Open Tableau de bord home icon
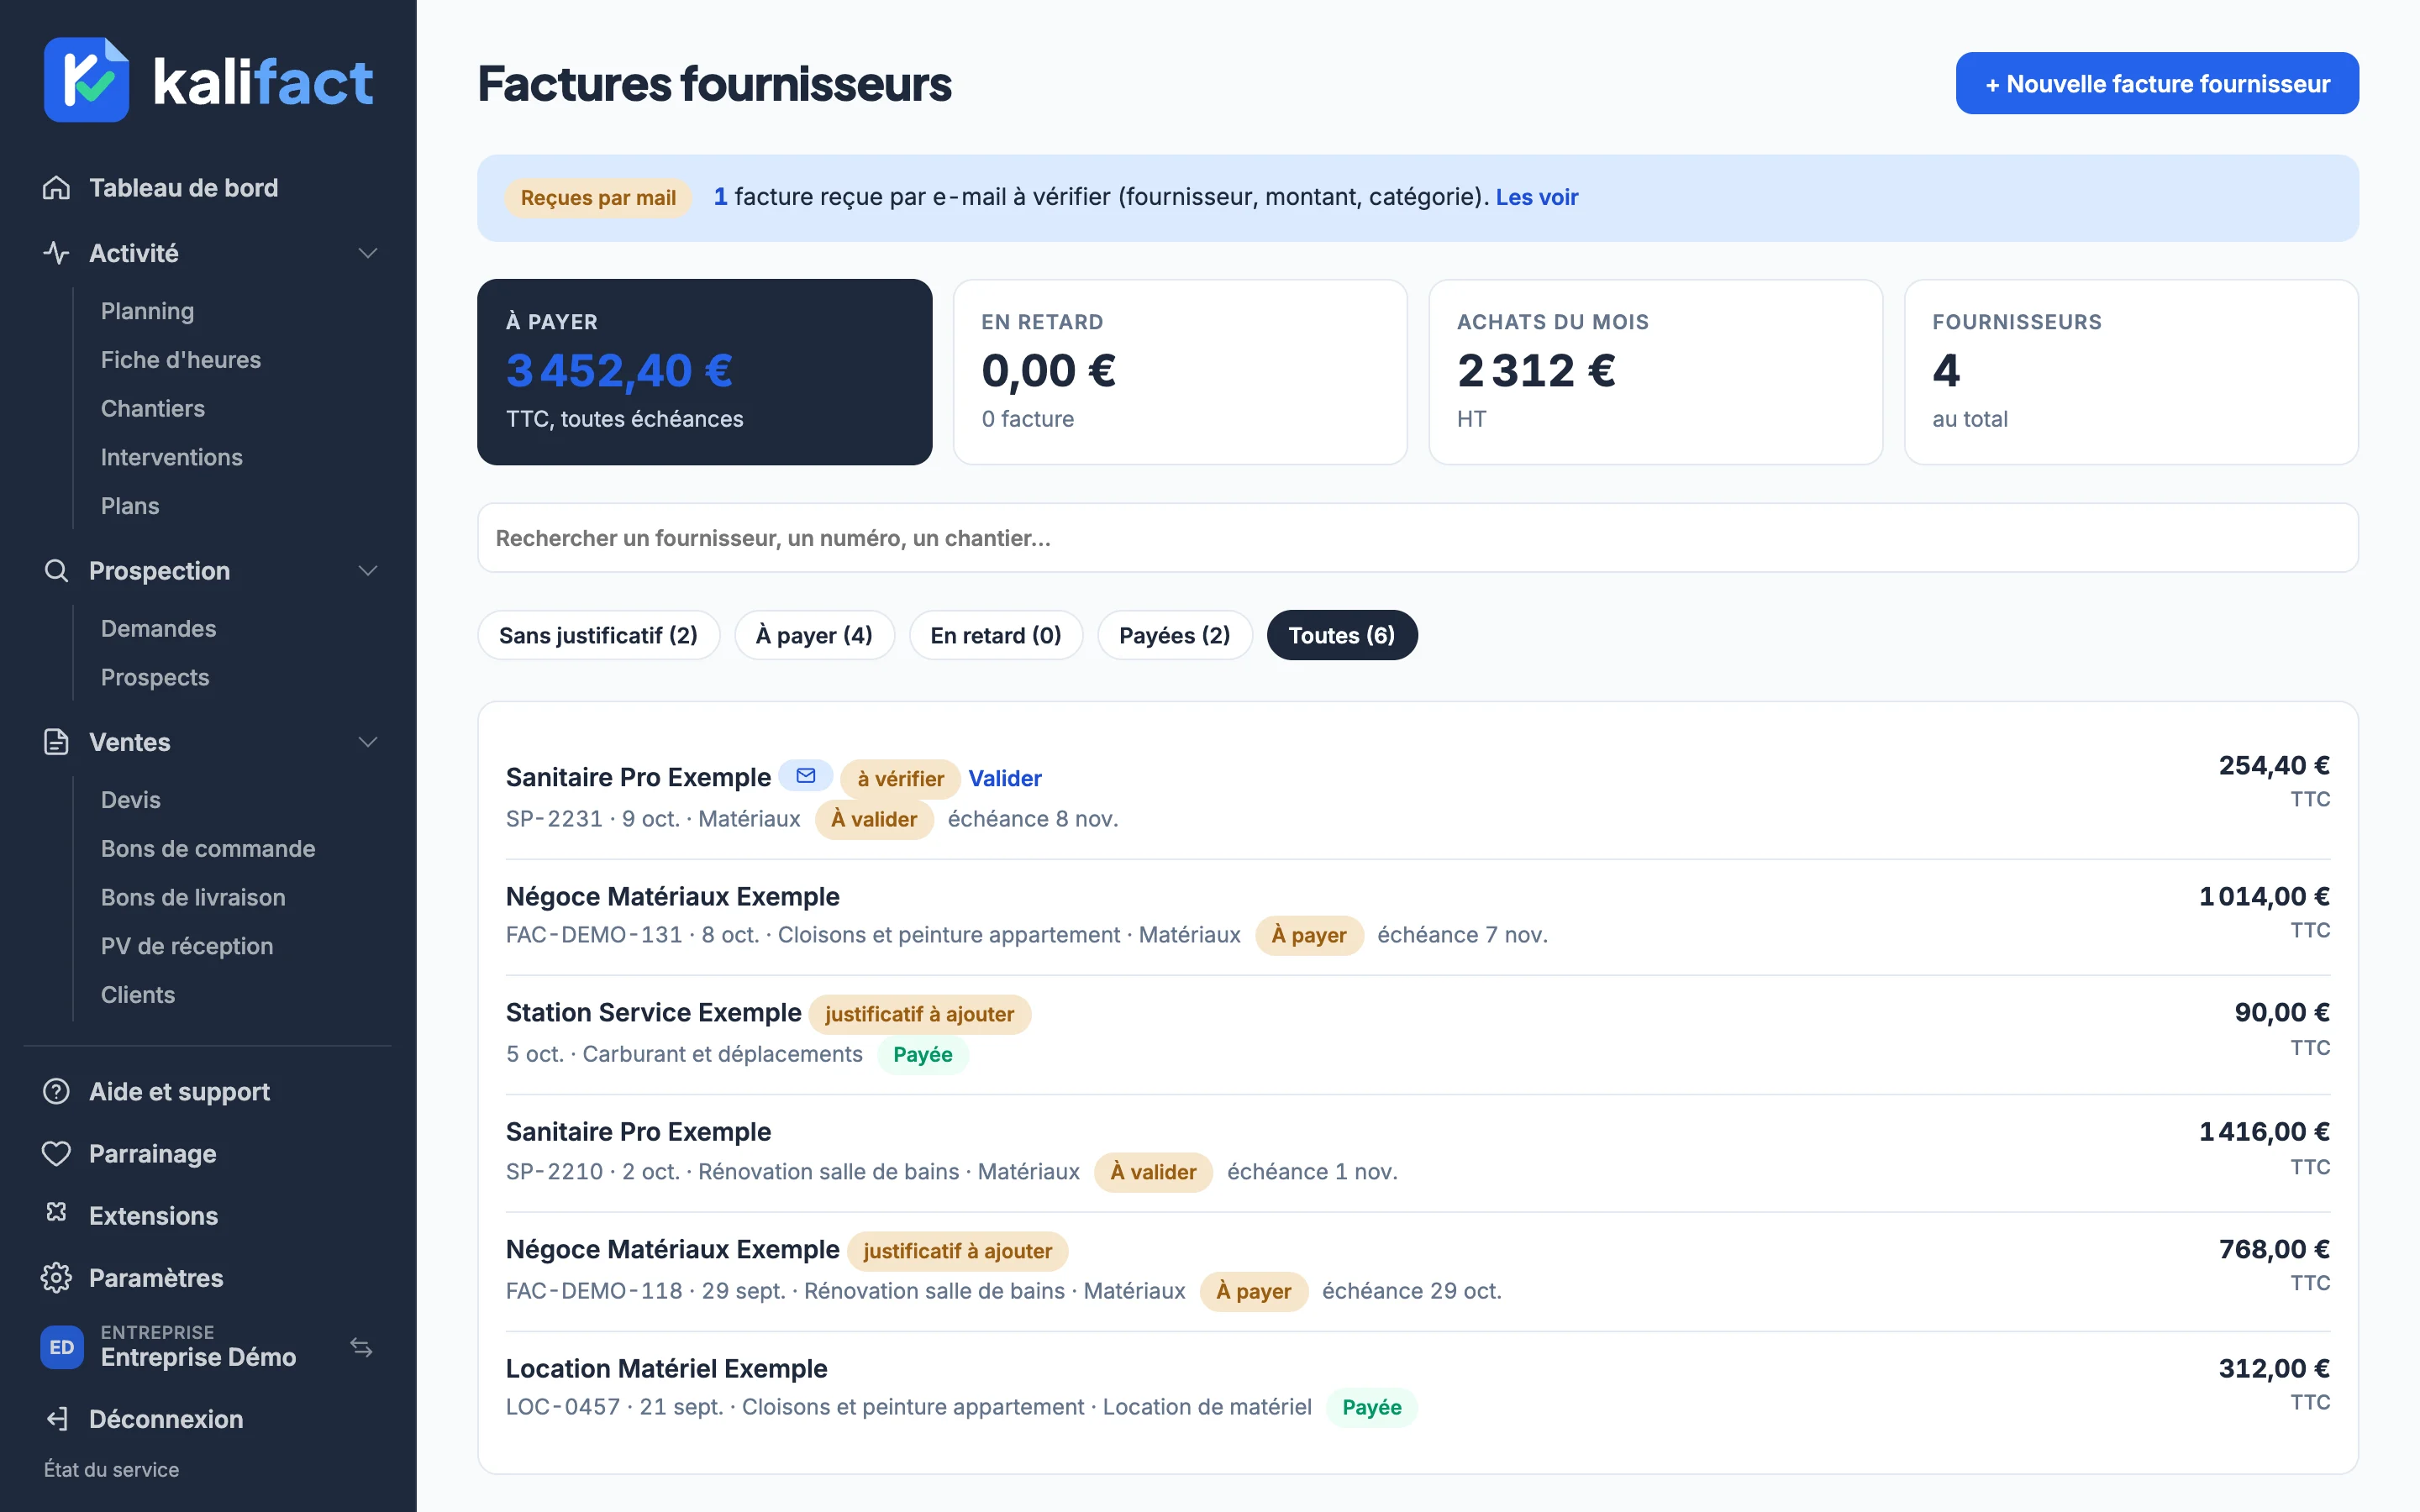This screenshot has height=1512, width=2420. point(56,188)
